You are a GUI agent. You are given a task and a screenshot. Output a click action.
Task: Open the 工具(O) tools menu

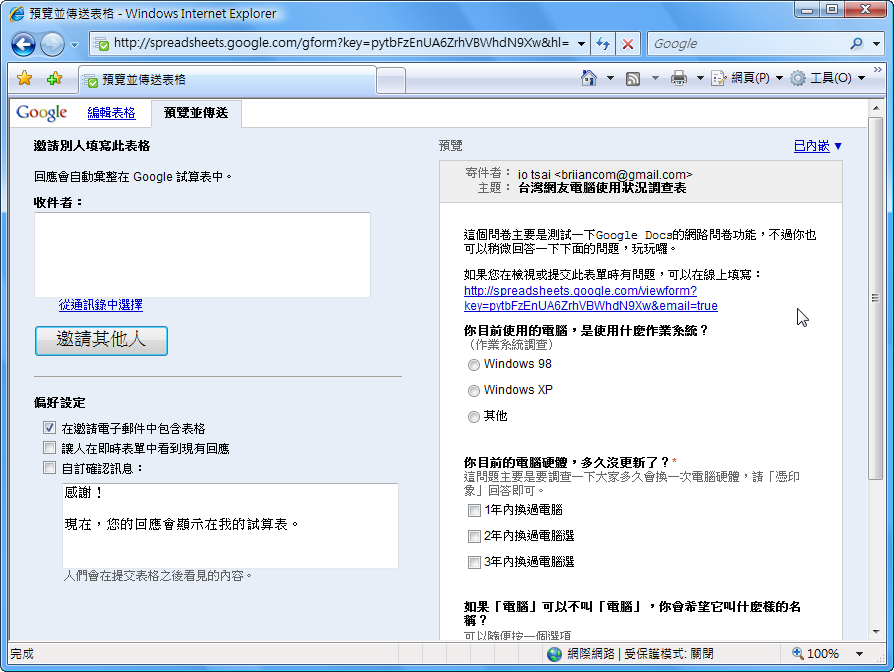(828, 78)
